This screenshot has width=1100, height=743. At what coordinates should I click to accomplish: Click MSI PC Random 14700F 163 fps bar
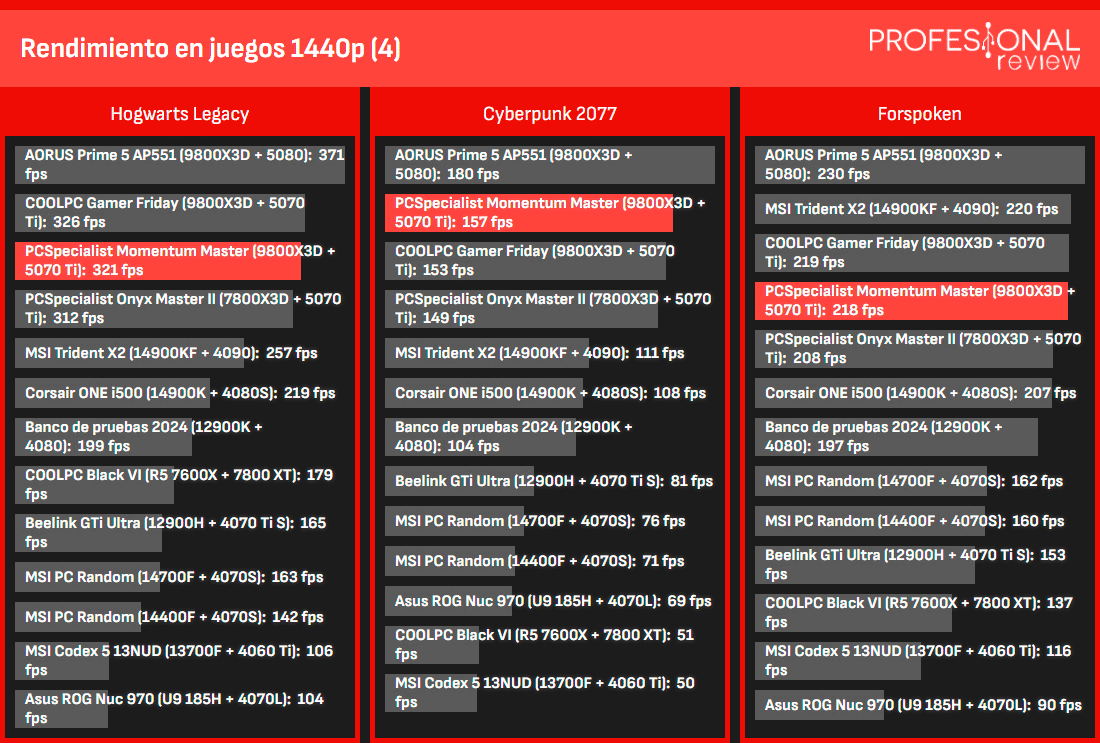coord(87,577)
